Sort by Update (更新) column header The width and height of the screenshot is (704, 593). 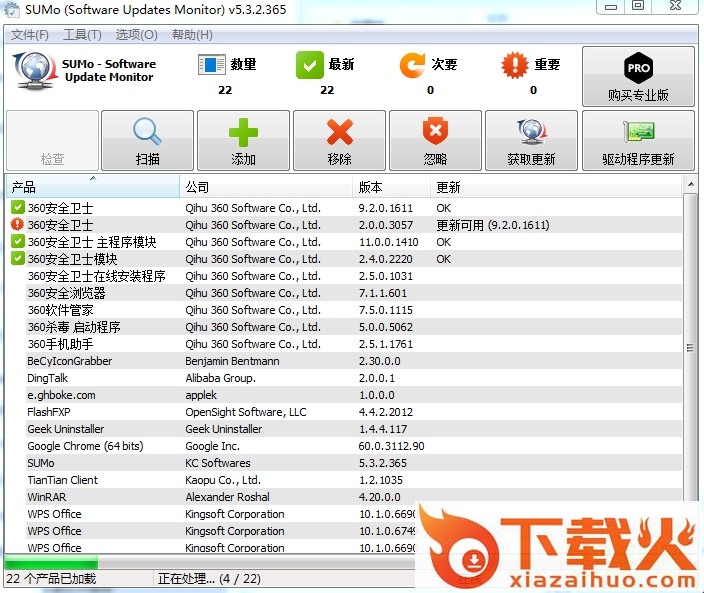point(556,187)
